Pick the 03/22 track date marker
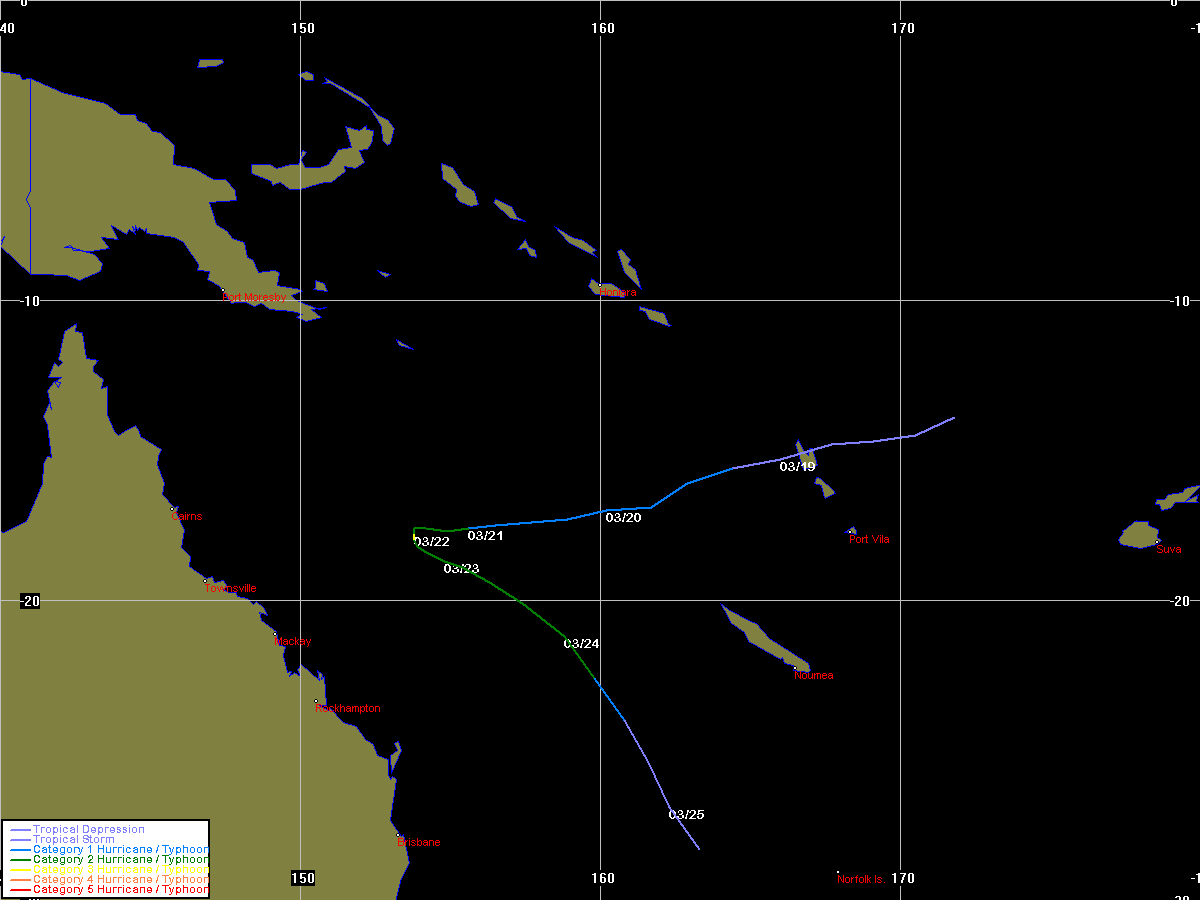Screen dimensions: 1200x900 click(432, 542)
